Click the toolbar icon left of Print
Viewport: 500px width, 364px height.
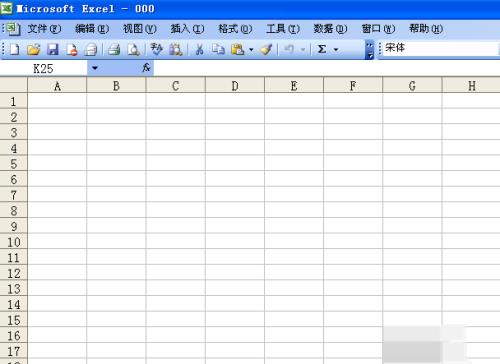click(90, 50)
